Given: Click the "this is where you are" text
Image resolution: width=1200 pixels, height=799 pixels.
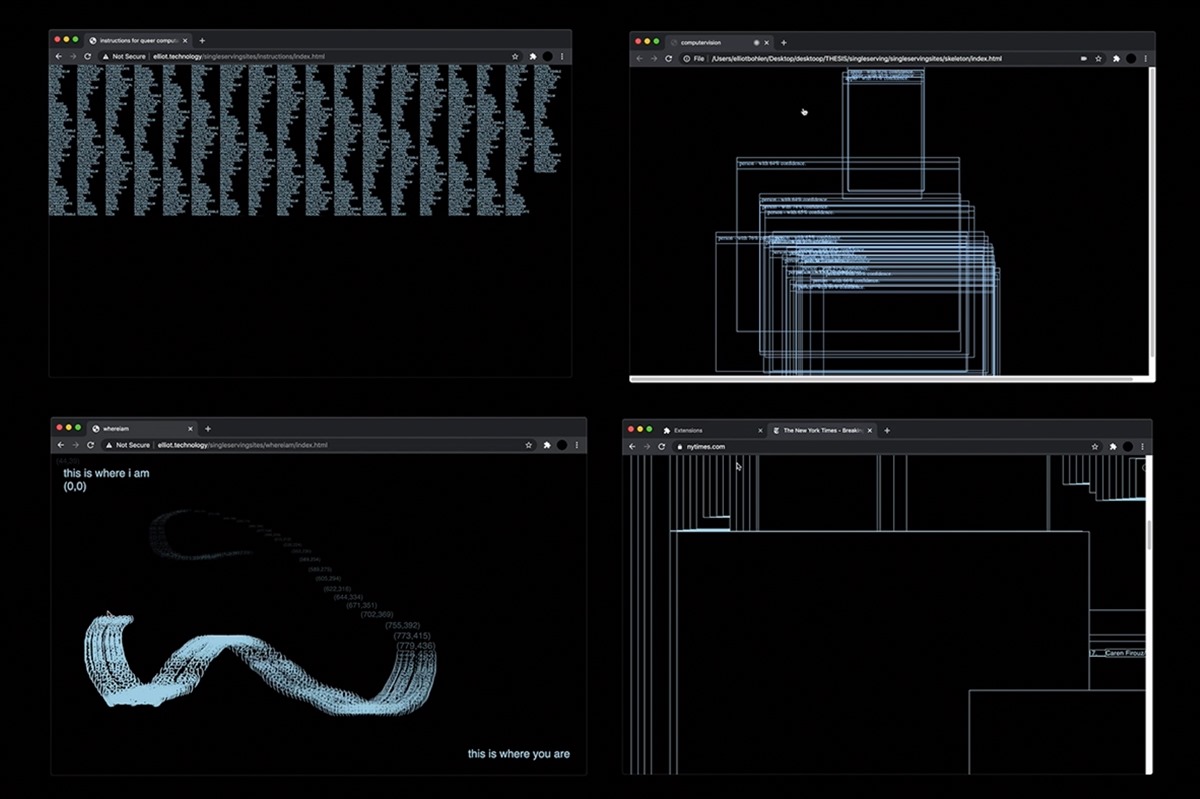Looking at the screenshot, I should coord(519,753).
